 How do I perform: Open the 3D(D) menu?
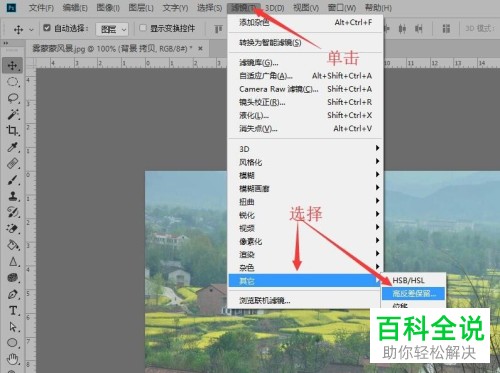tap(275, 8)
